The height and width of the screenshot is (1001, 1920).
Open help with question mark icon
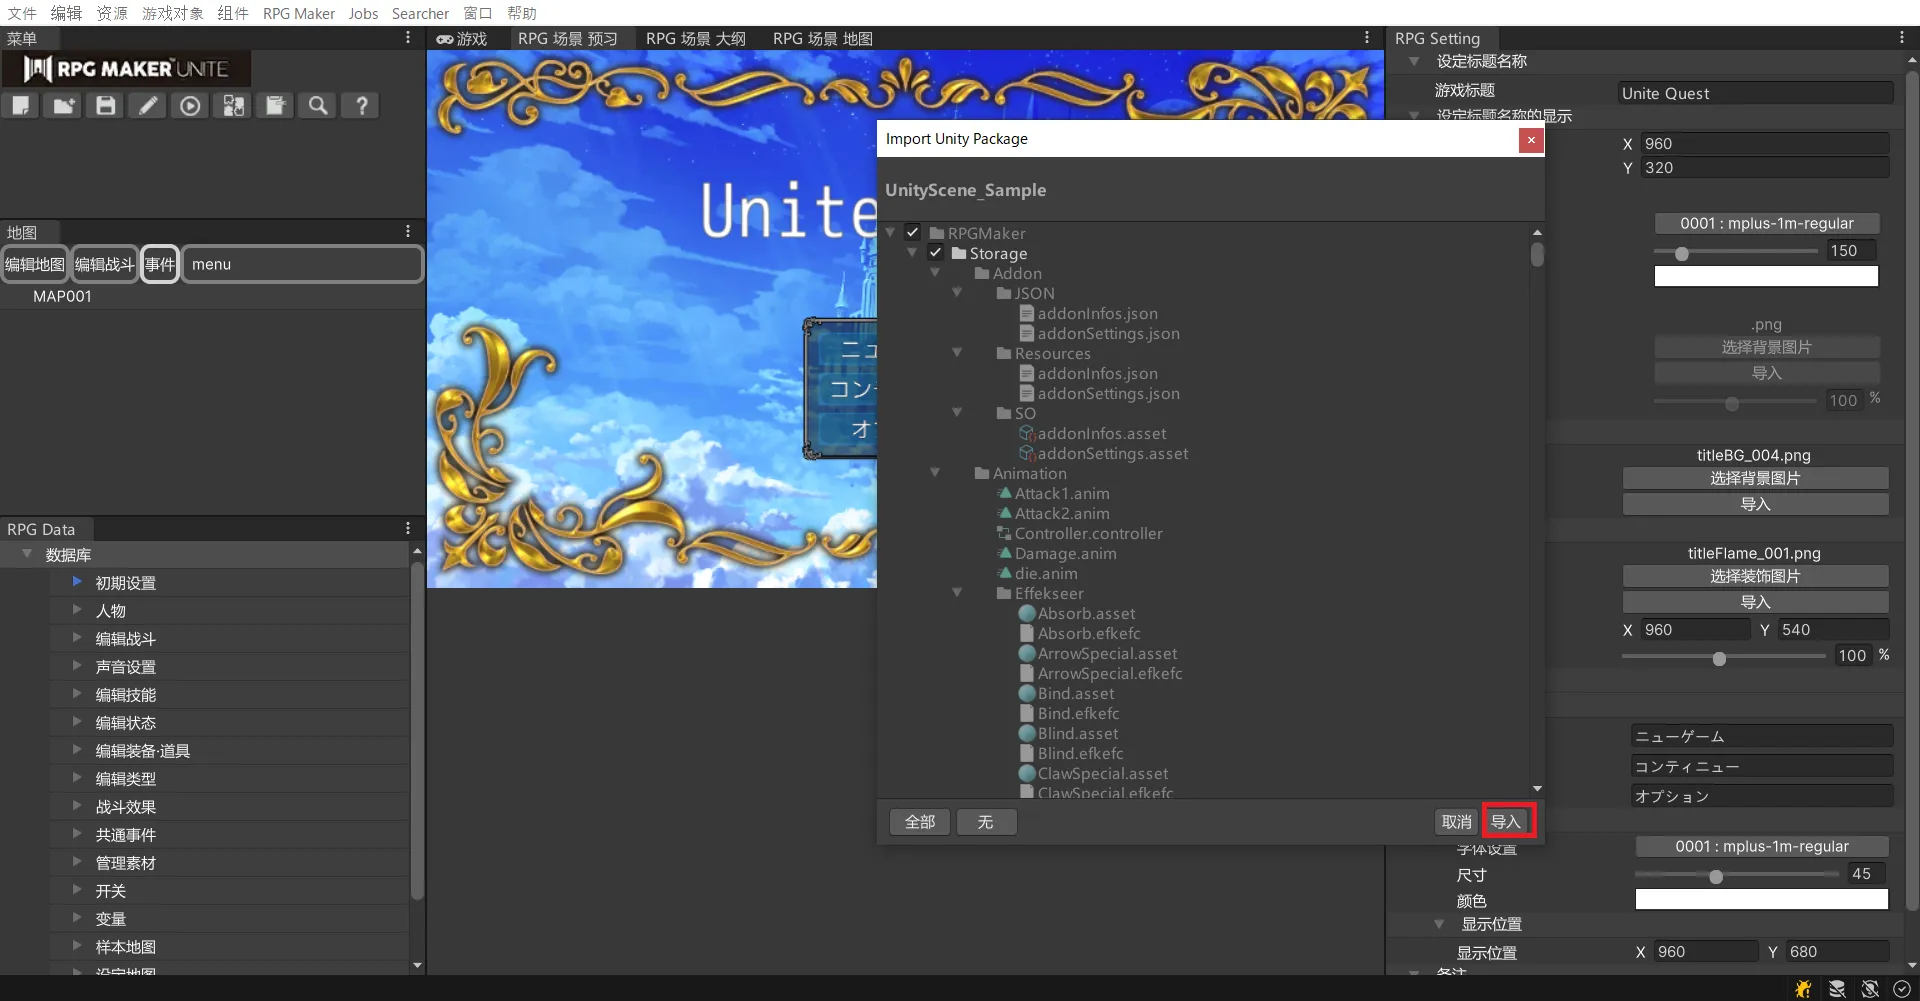point(361,105)
